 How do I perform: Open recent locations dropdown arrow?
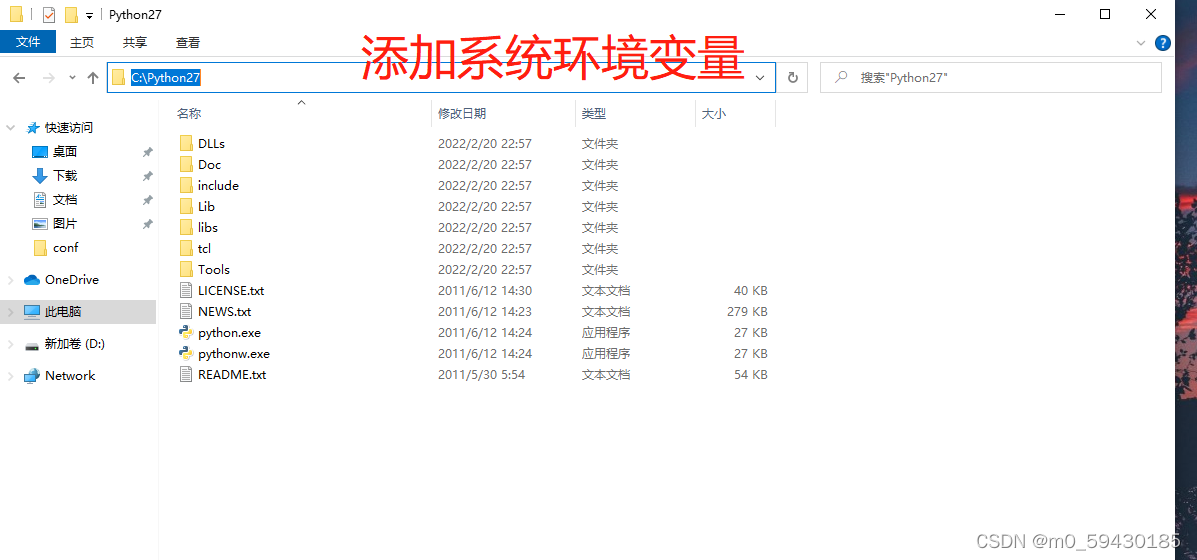pyautogui.click(x=73, y=78)
